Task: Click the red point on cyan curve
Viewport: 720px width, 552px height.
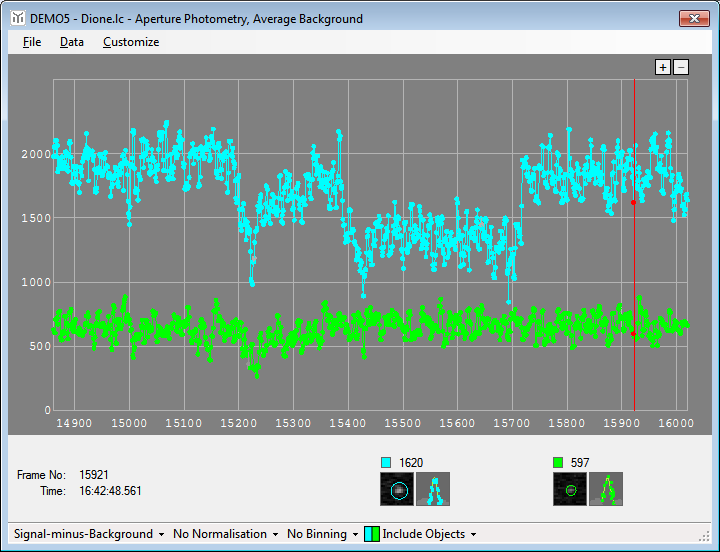Action: point(634,203)
